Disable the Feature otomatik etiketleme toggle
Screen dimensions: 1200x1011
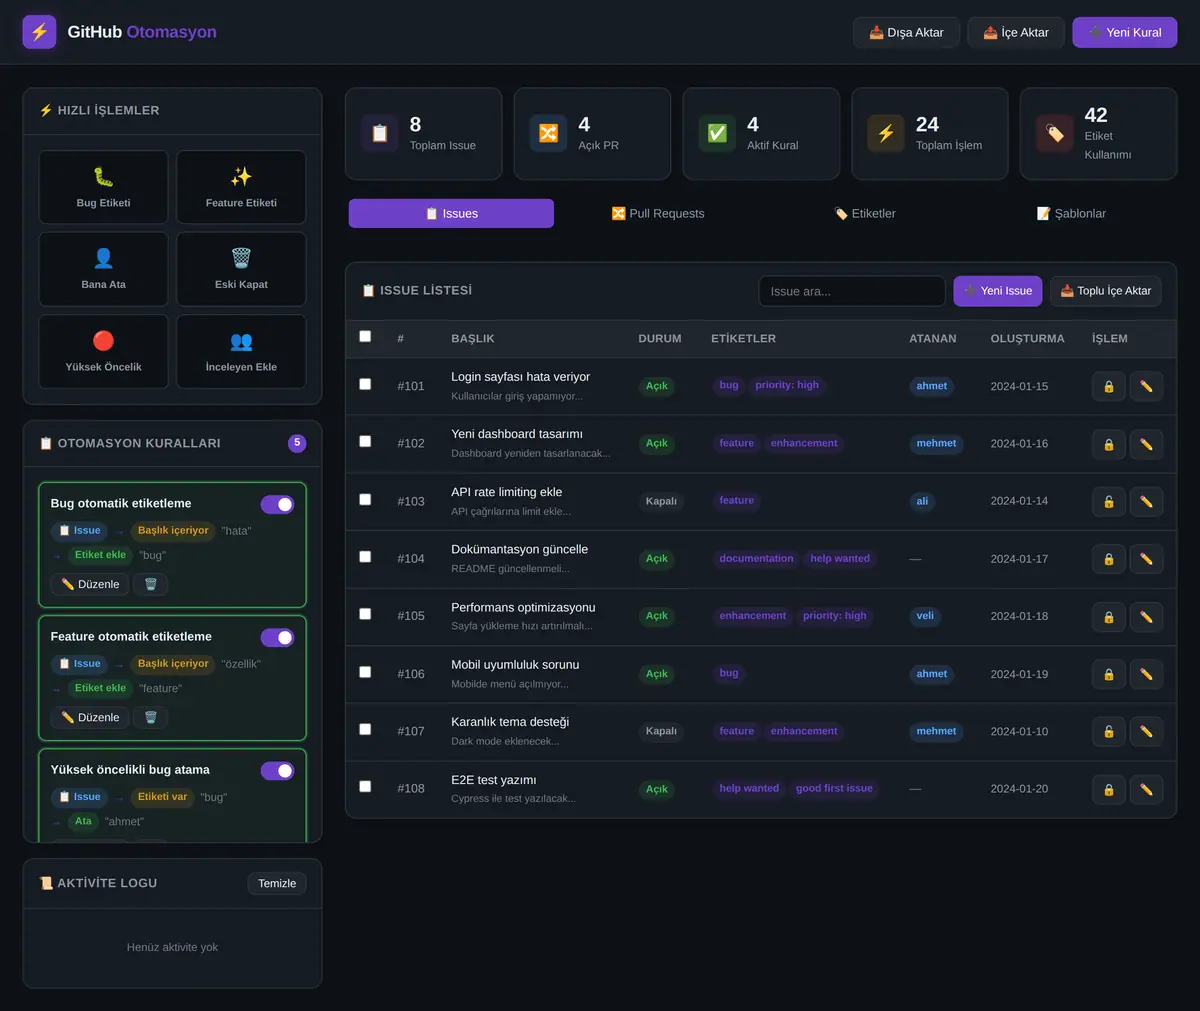pyautogui.click(x=277, y=637)
